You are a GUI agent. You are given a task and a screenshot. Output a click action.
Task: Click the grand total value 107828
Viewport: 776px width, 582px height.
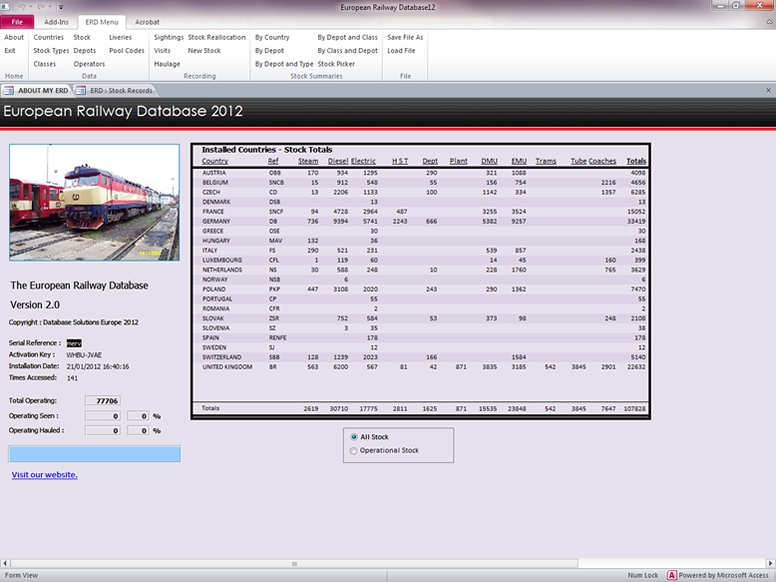(x=634, y=408)
